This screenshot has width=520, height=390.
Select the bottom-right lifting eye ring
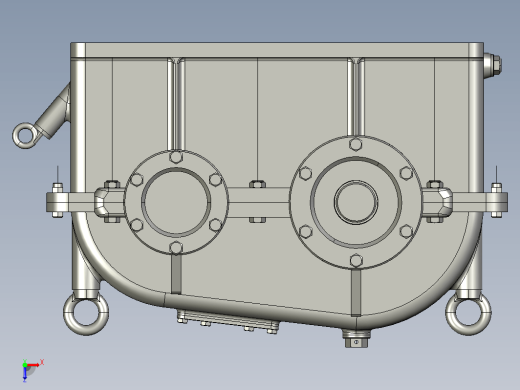tap(468, 313)
